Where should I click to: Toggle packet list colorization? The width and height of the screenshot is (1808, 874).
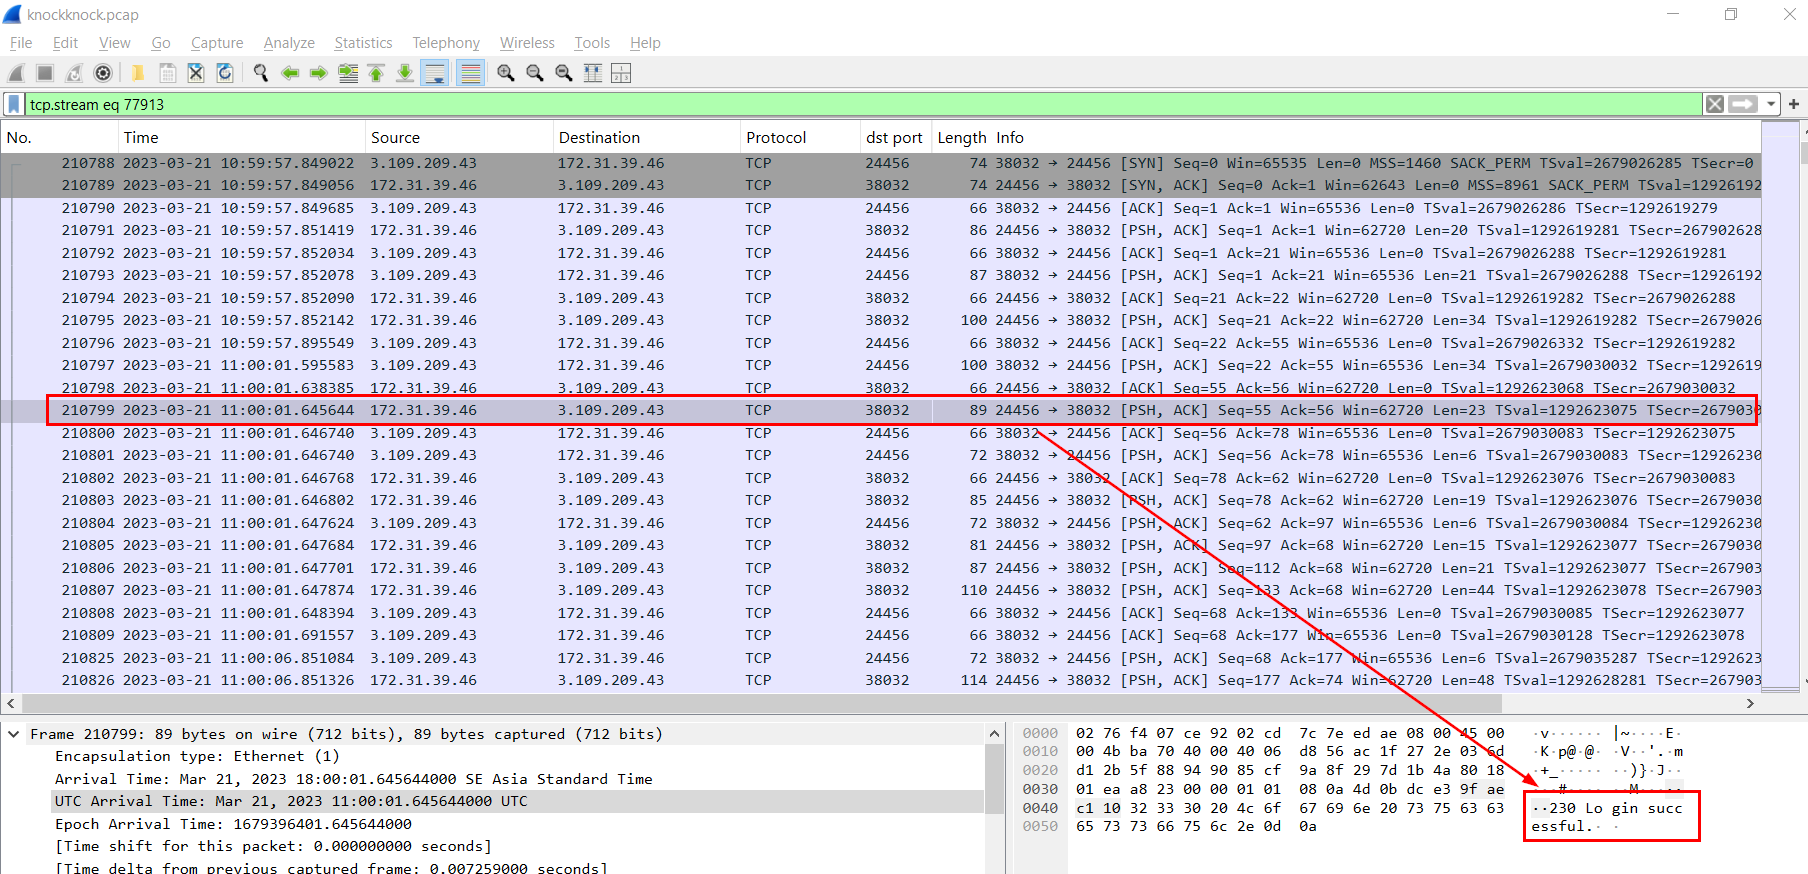tap(470, 73)
